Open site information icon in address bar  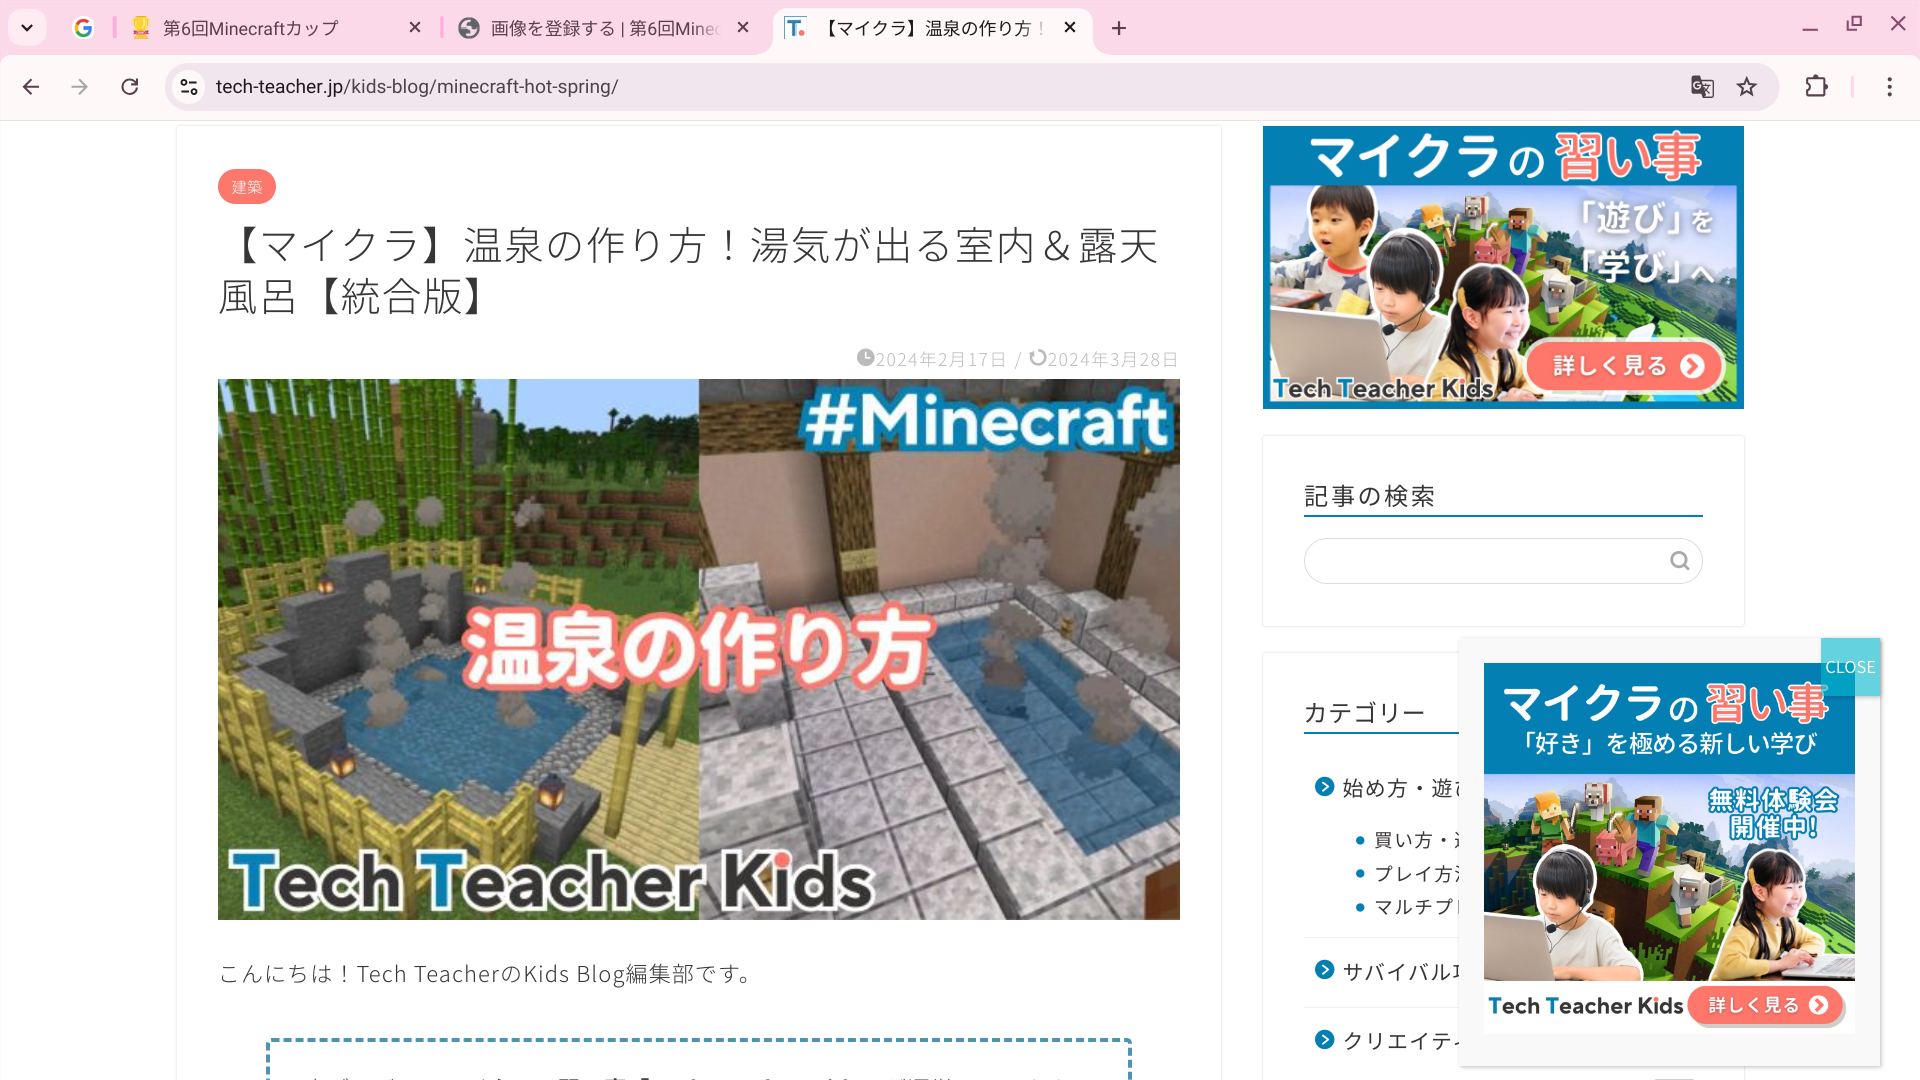coord(189,87)
